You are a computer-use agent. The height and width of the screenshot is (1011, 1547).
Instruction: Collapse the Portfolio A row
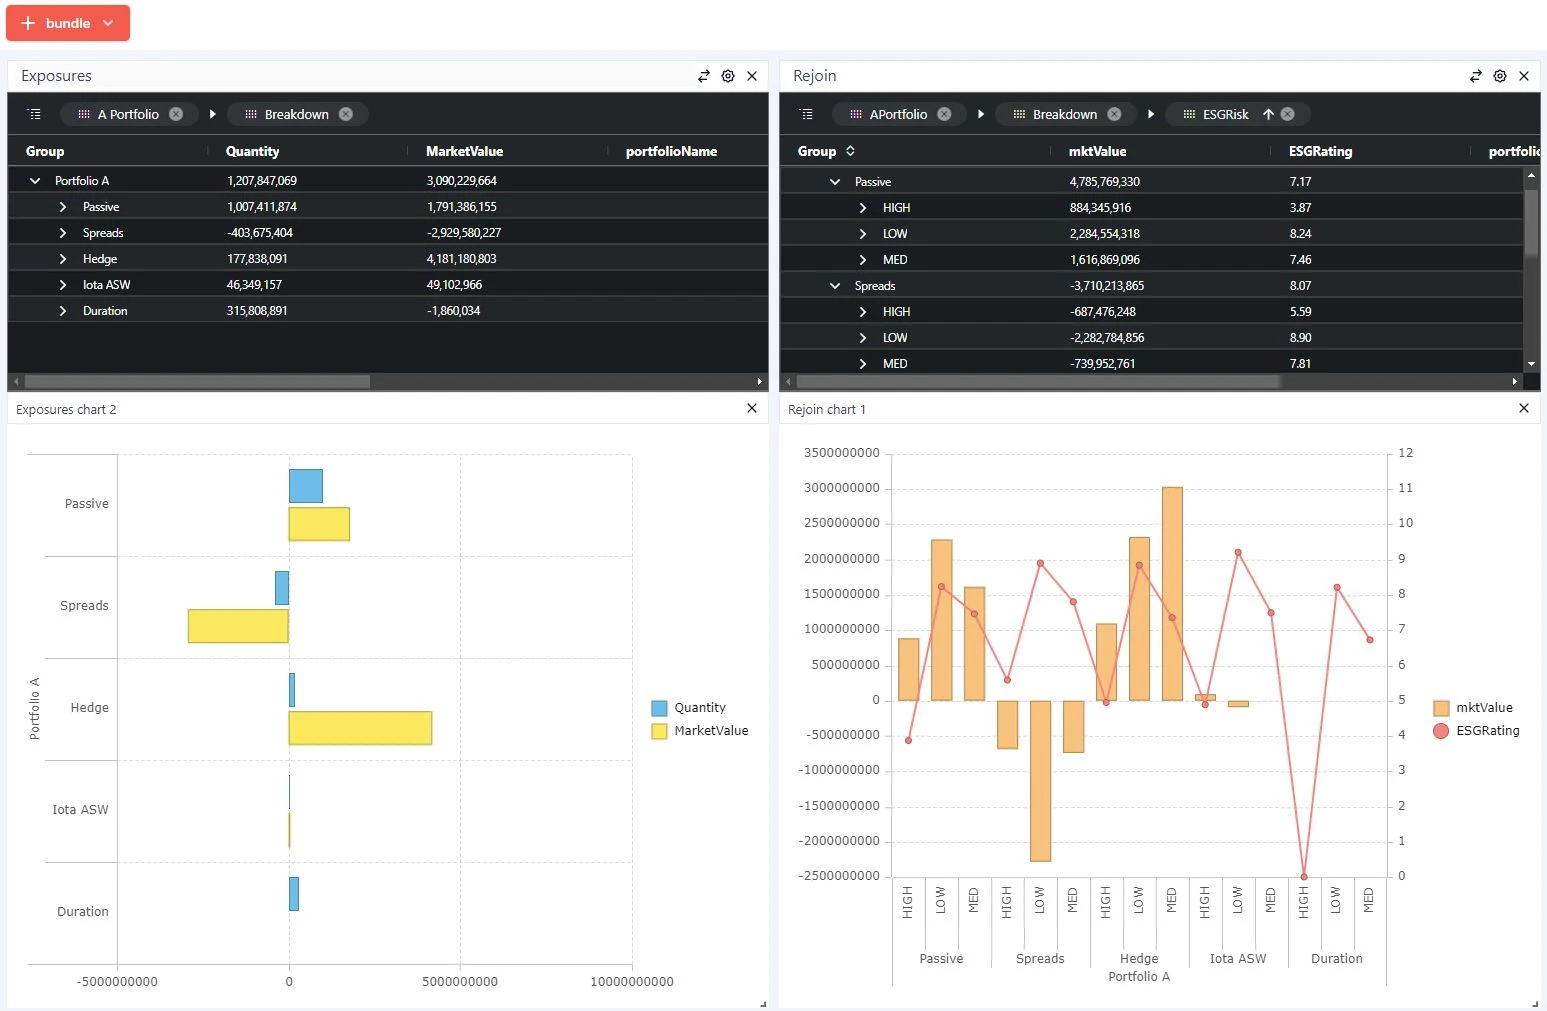point(35,181)
